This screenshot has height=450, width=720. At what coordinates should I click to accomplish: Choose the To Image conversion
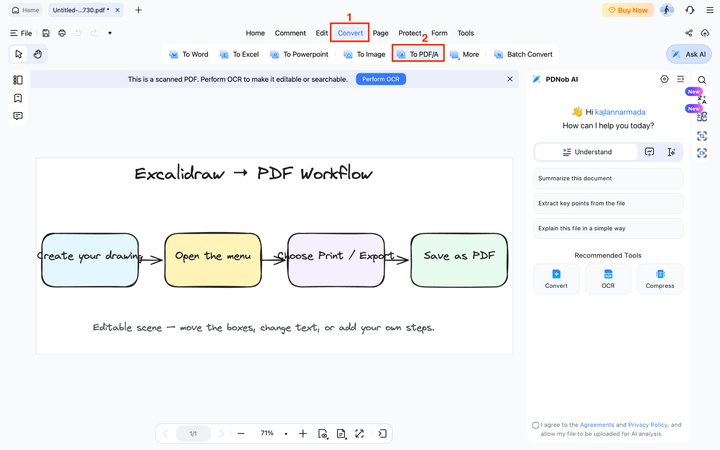click(364, 54)
